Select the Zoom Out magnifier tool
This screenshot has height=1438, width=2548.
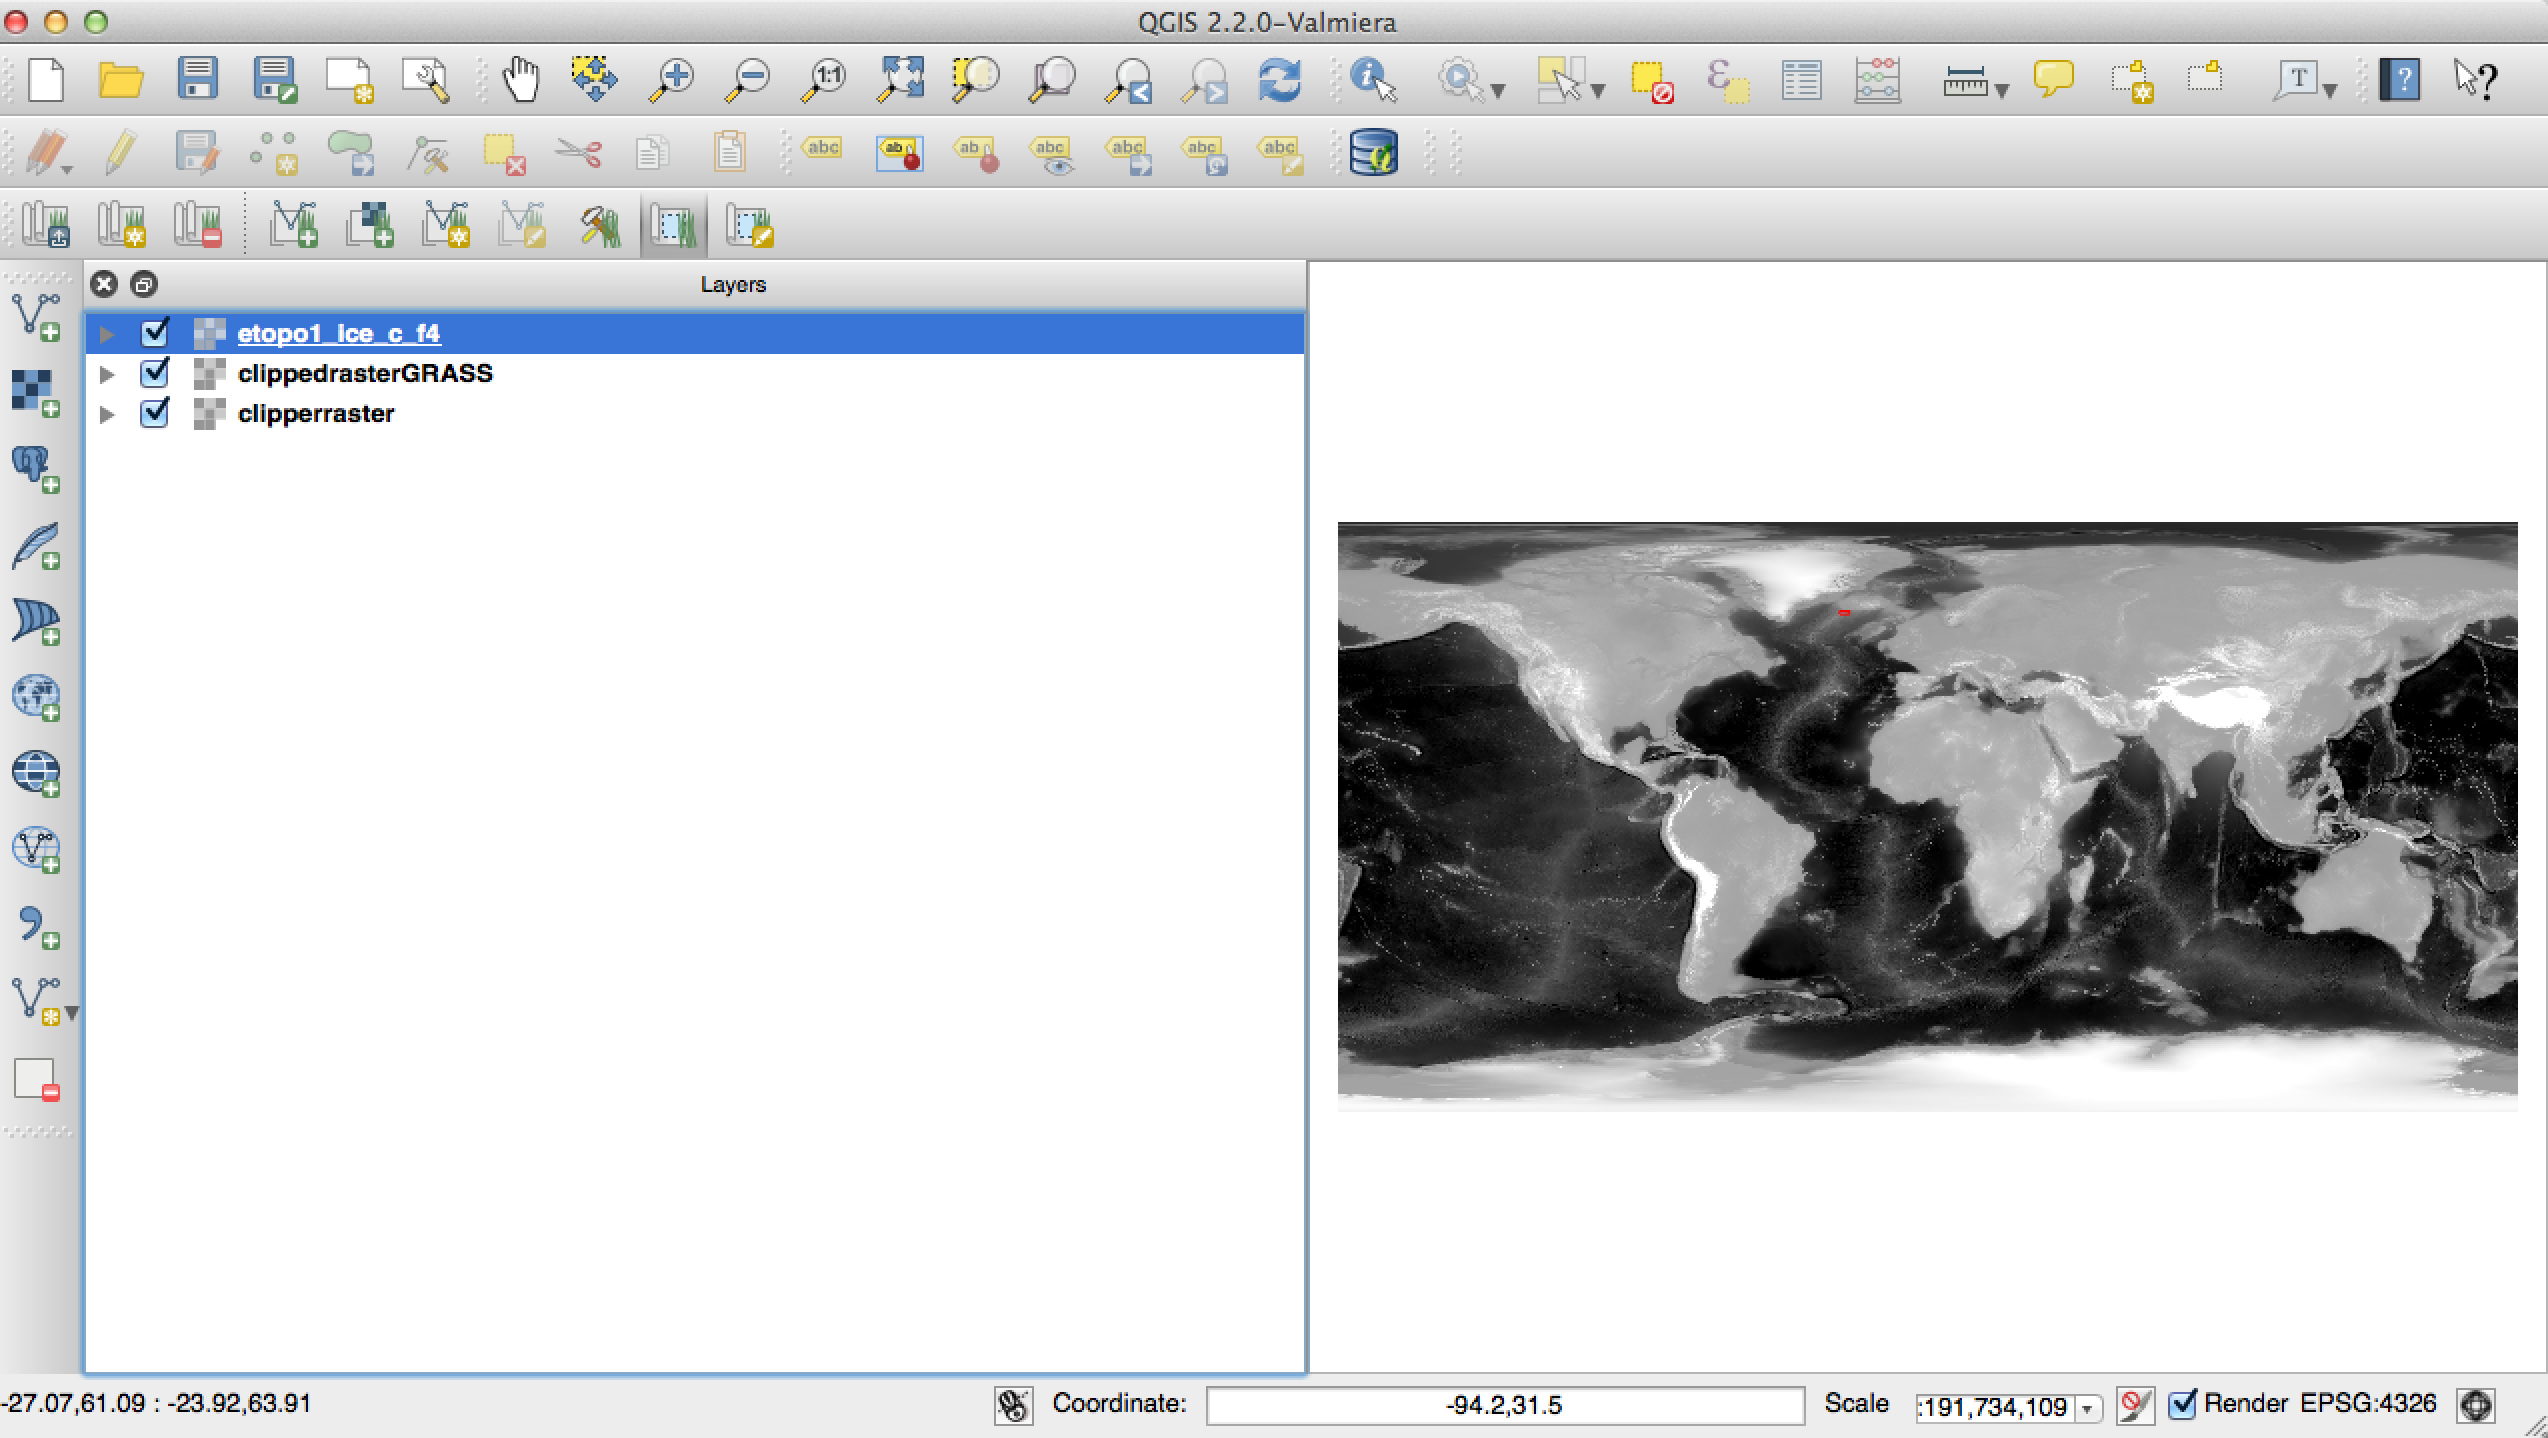(748, 79)
